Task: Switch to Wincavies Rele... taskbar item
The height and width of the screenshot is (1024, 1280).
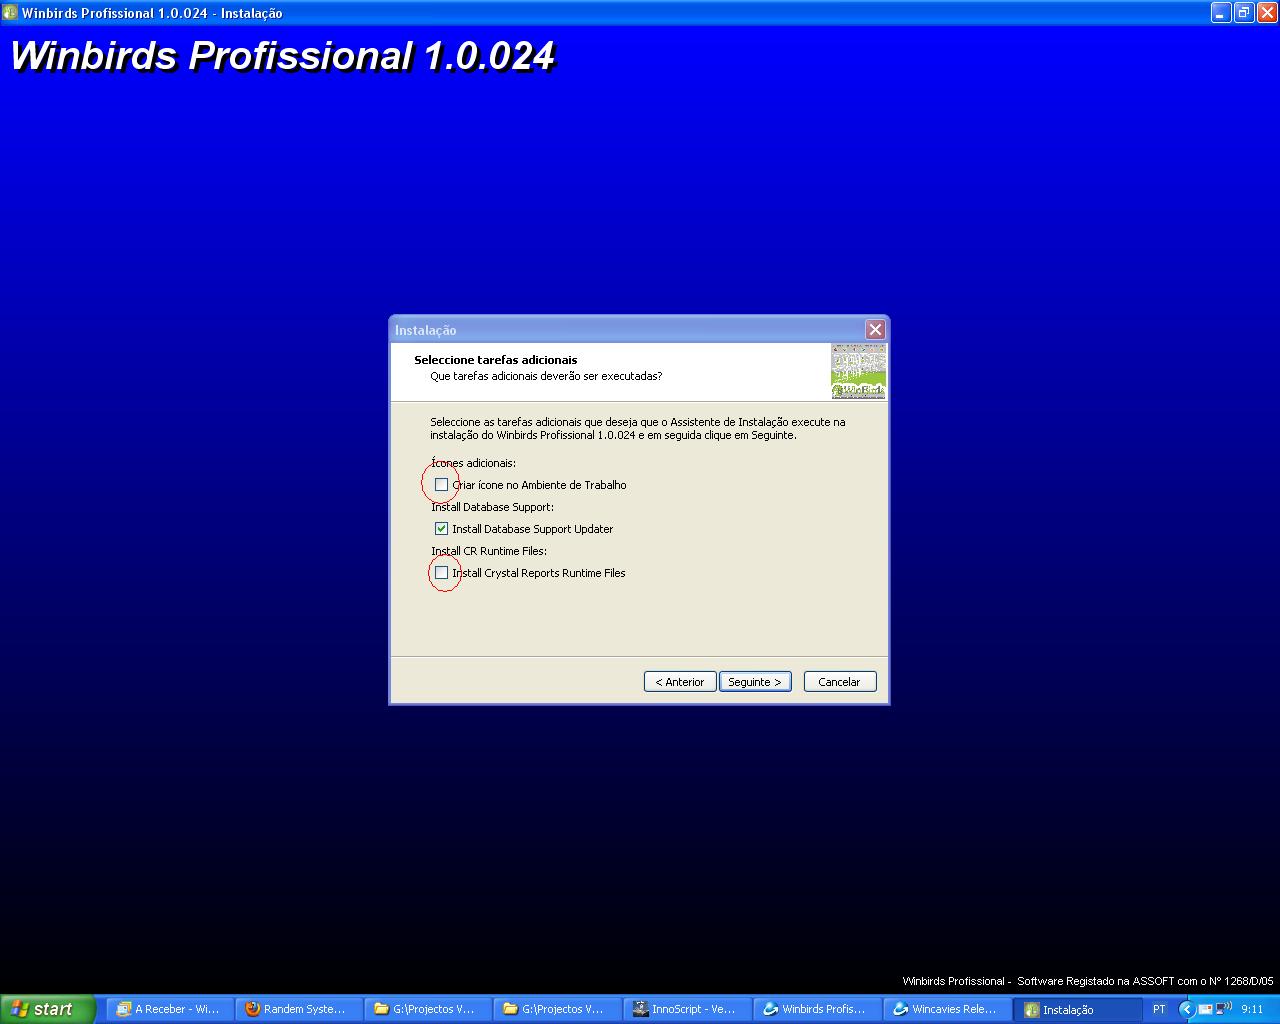Action: pos(946,1009)
